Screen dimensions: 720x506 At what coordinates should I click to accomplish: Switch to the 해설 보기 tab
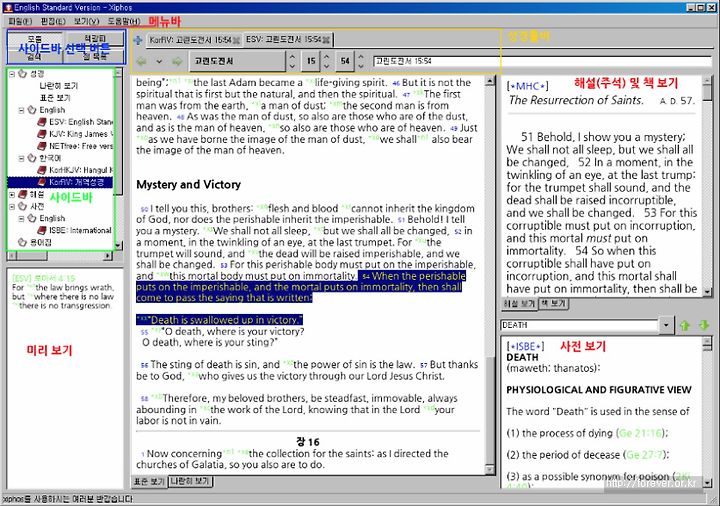[519, 304]
